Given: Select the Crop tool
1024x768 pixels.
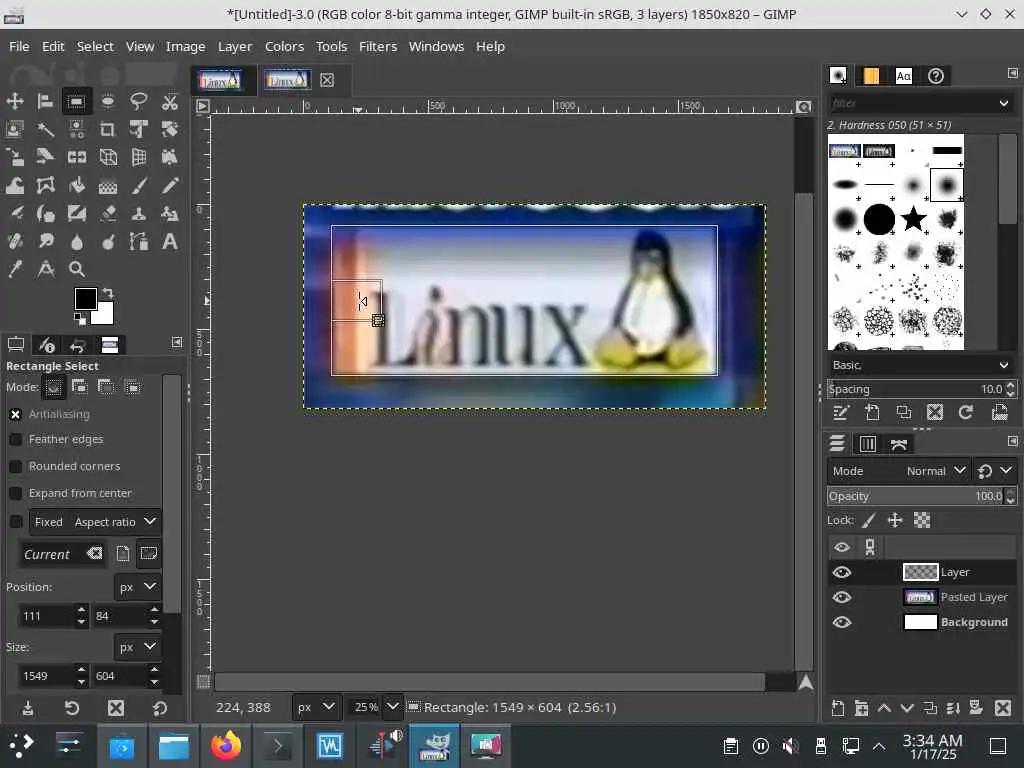Looking at the screenshot, I should [x=108, y=129].
